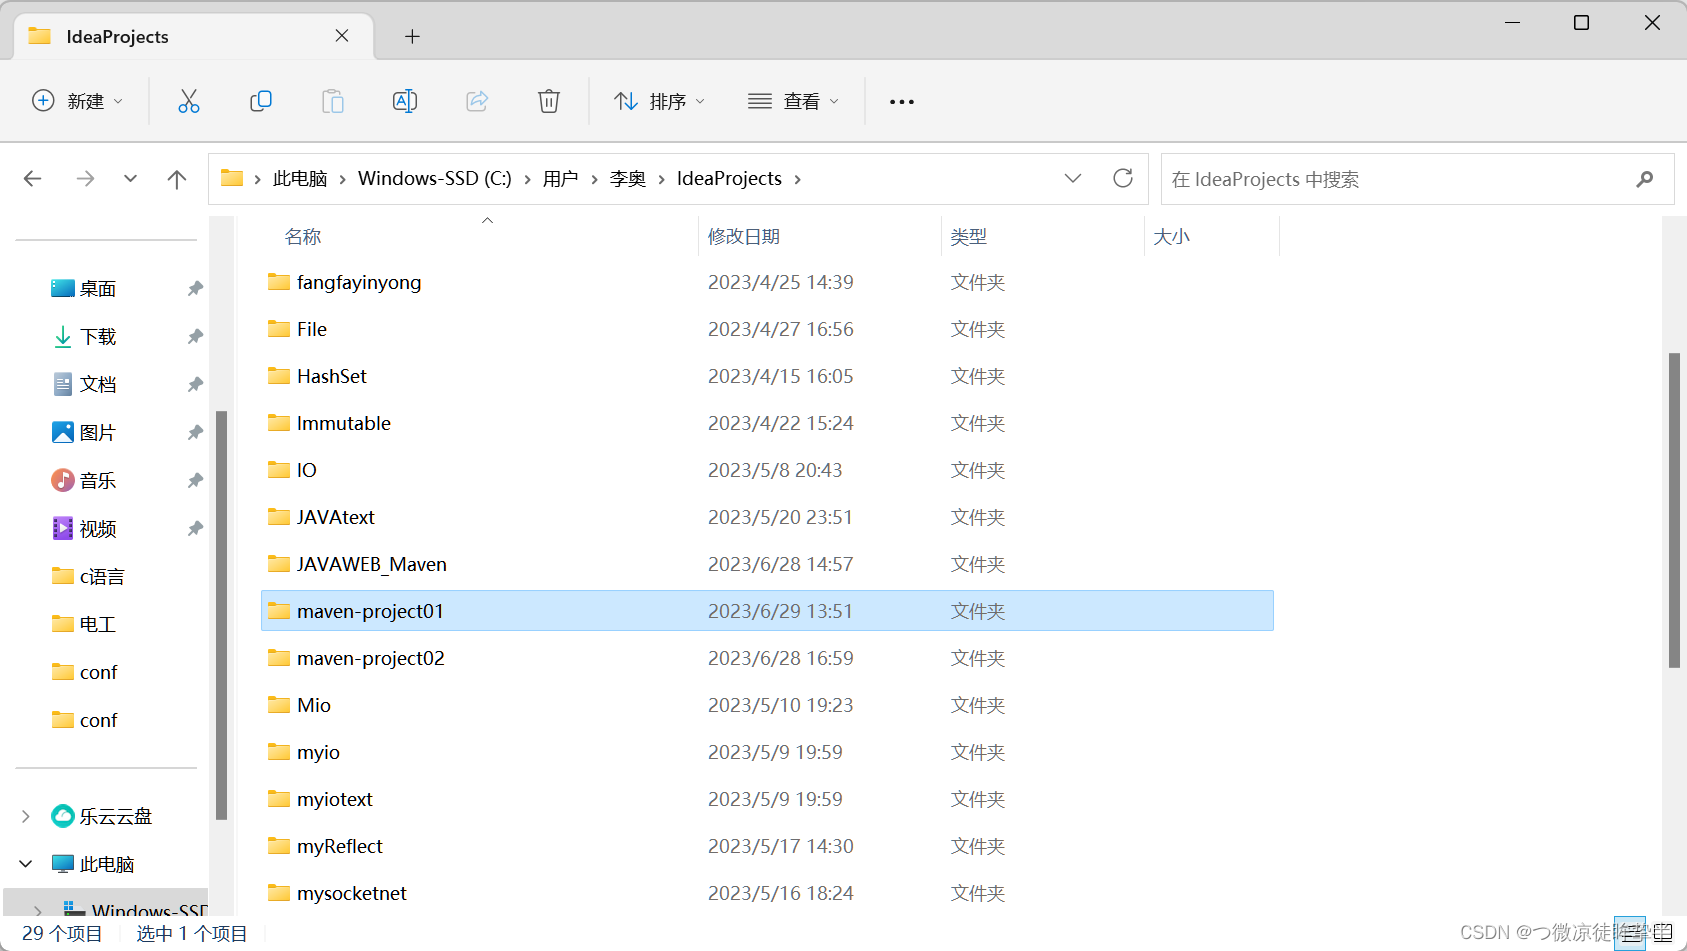The image size is (1687, 951).
Task: Open the maven-project02 folder icon
Action: (x=279, y=658)
